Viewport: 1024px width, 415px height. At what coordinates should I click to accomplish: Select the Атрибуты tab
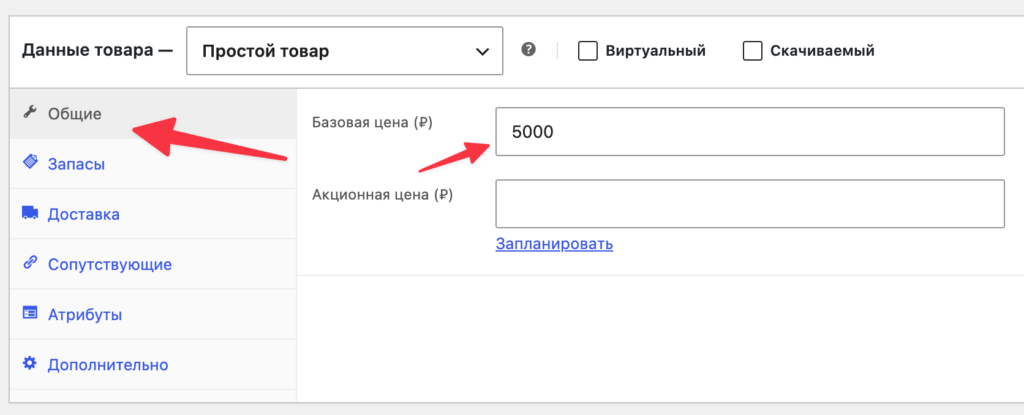[153, 314]
